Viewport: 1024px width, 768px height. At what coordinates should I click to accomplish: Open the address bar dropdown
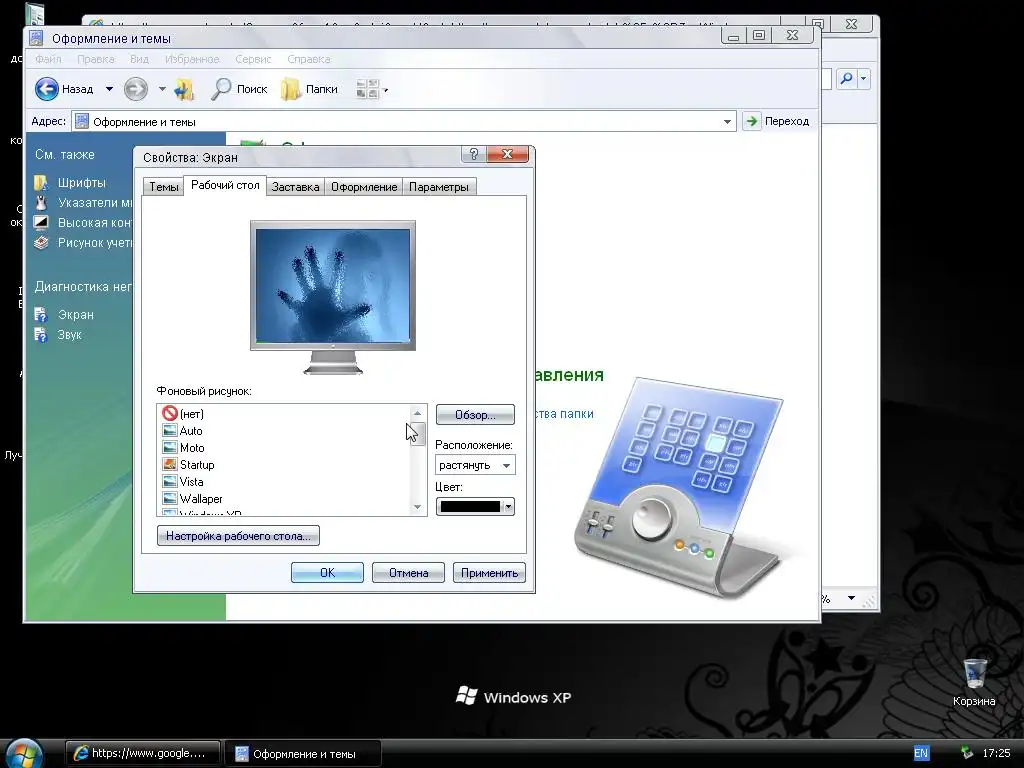click(x=727, y=121)
